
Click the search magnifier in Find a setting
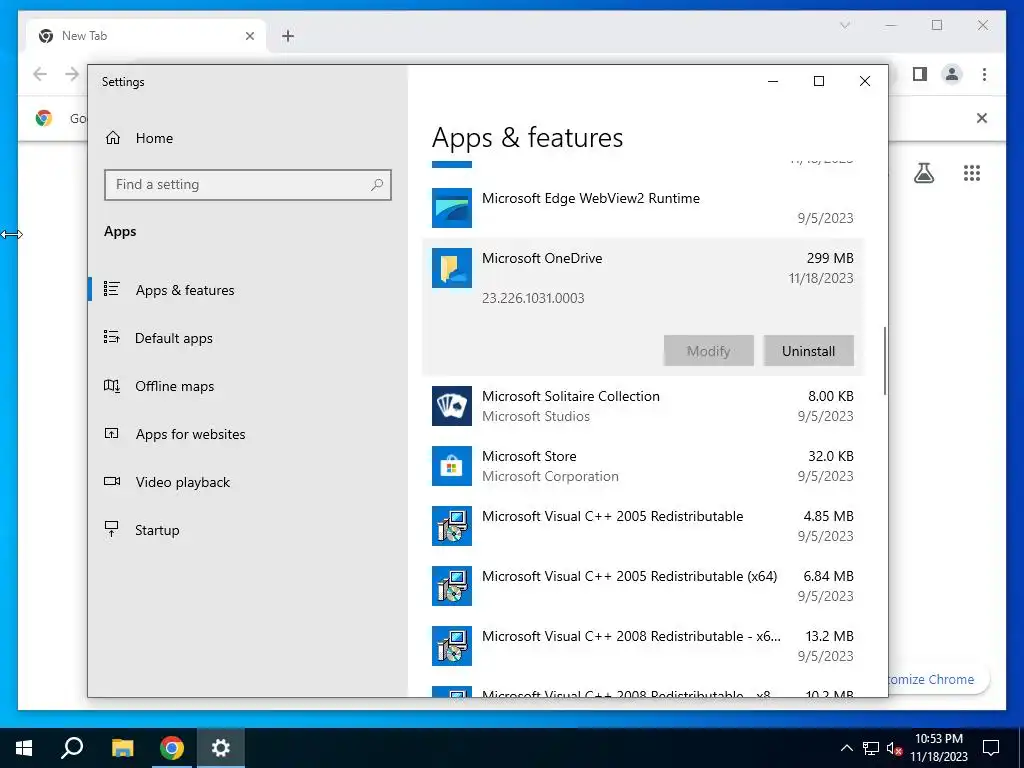tap(377, 185)
